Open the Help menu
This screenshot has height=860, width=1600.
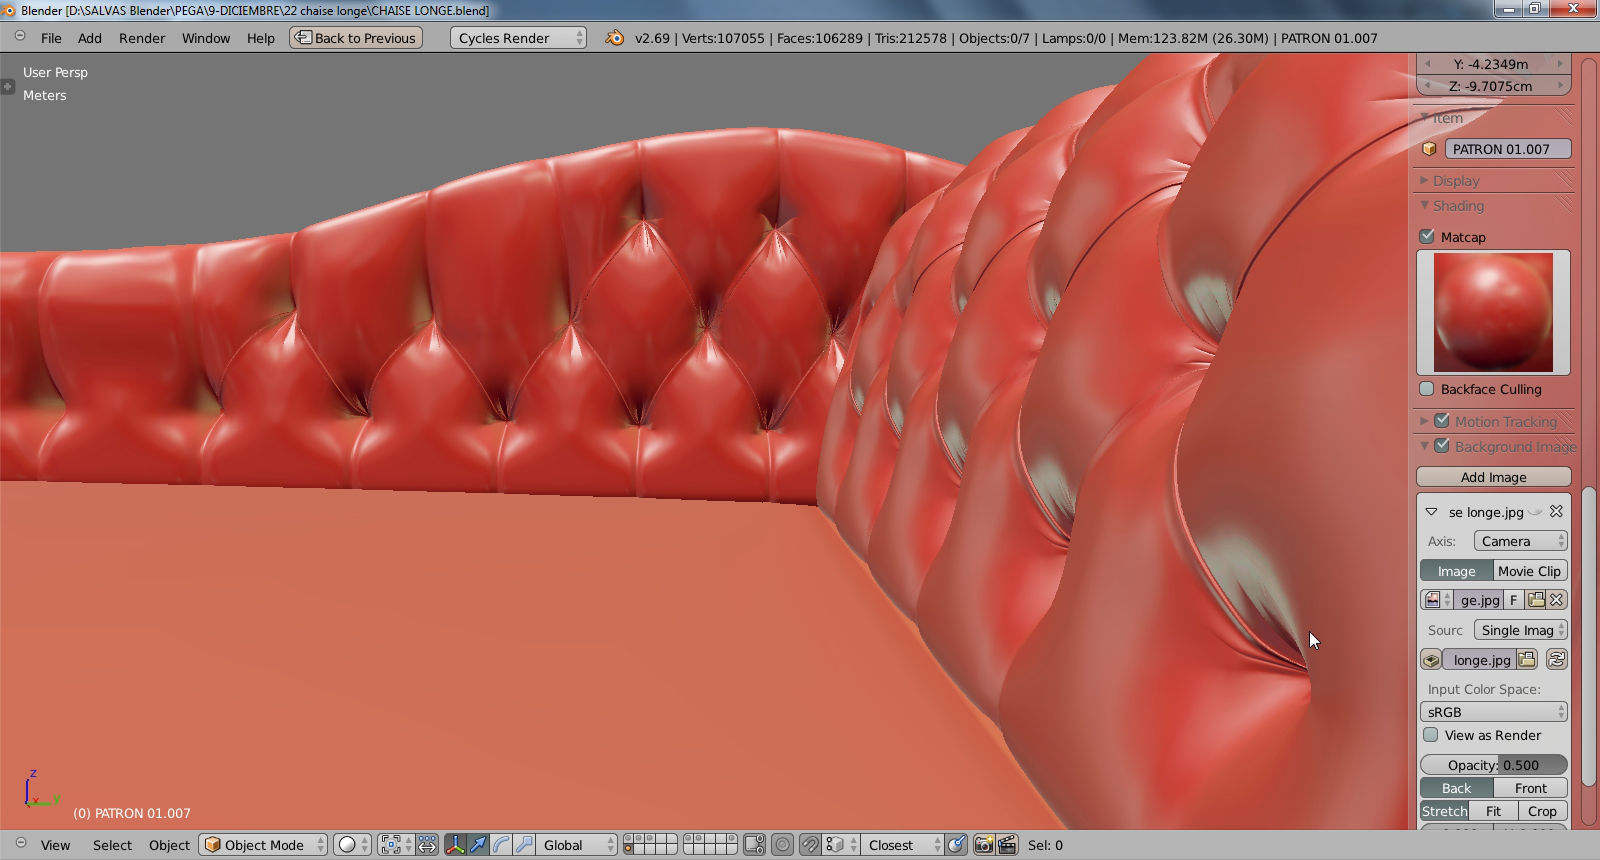pyautogui.click(x=261, y=38)
